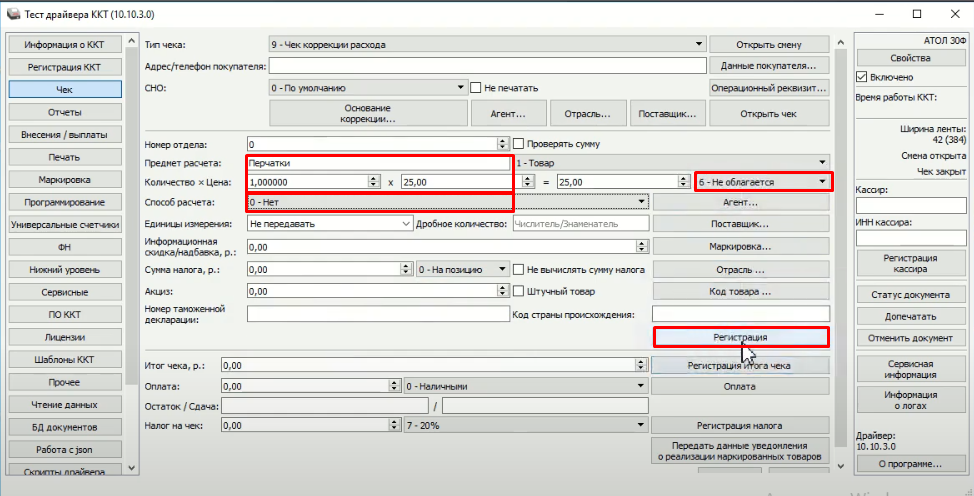Click the Номер отдела spinner arrows
Screen dimensions: 974x496
pos(504,144)
